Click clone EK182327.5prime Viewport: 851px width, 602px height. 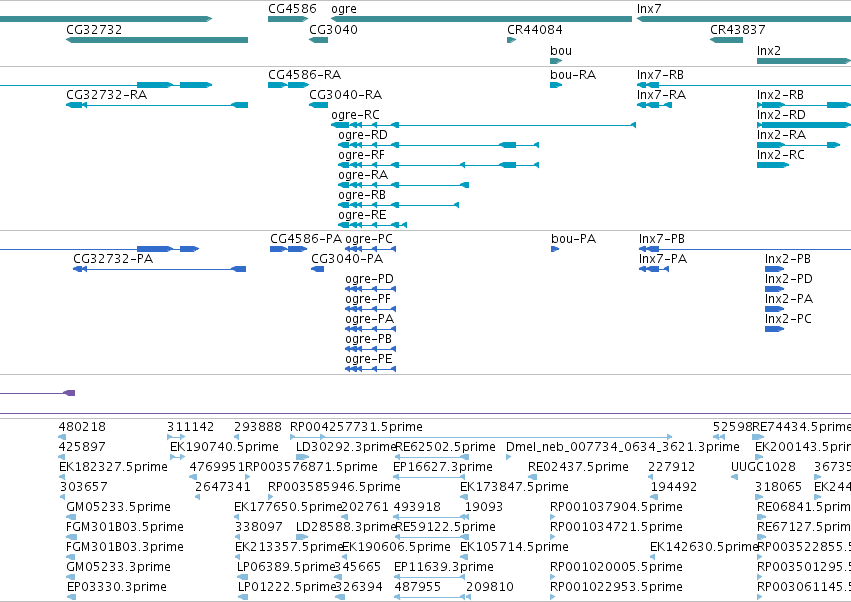[x=113, y=467]
